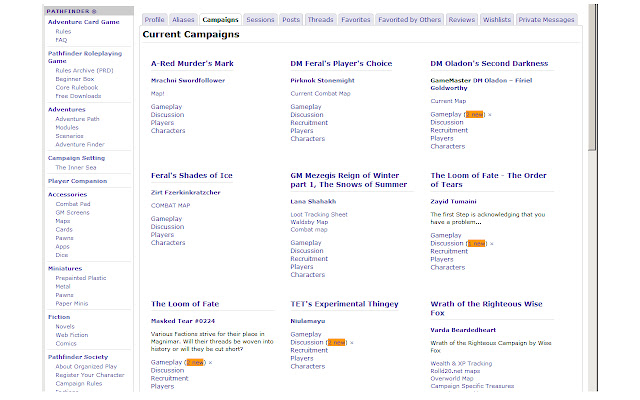640x400 pixels.
Task: Open the Aliases tab
Action: coord(183,19)
